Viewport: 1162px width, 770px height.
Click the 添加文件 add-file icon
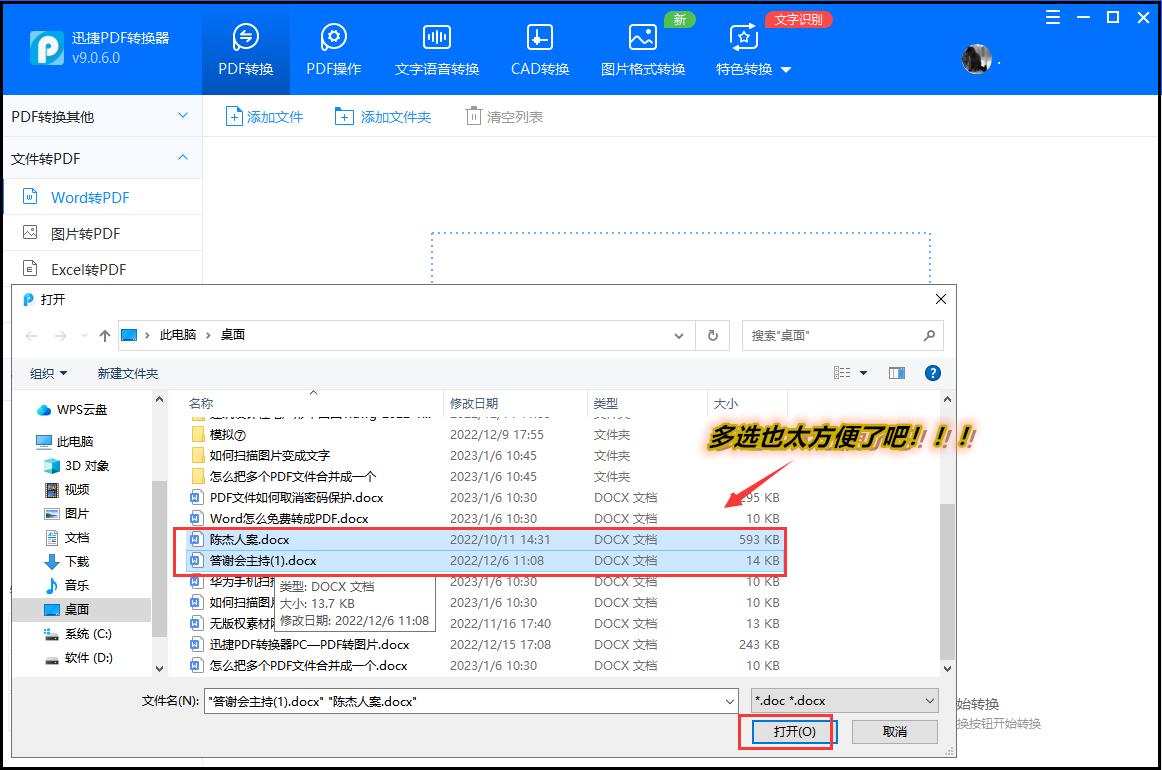[234, 116]
